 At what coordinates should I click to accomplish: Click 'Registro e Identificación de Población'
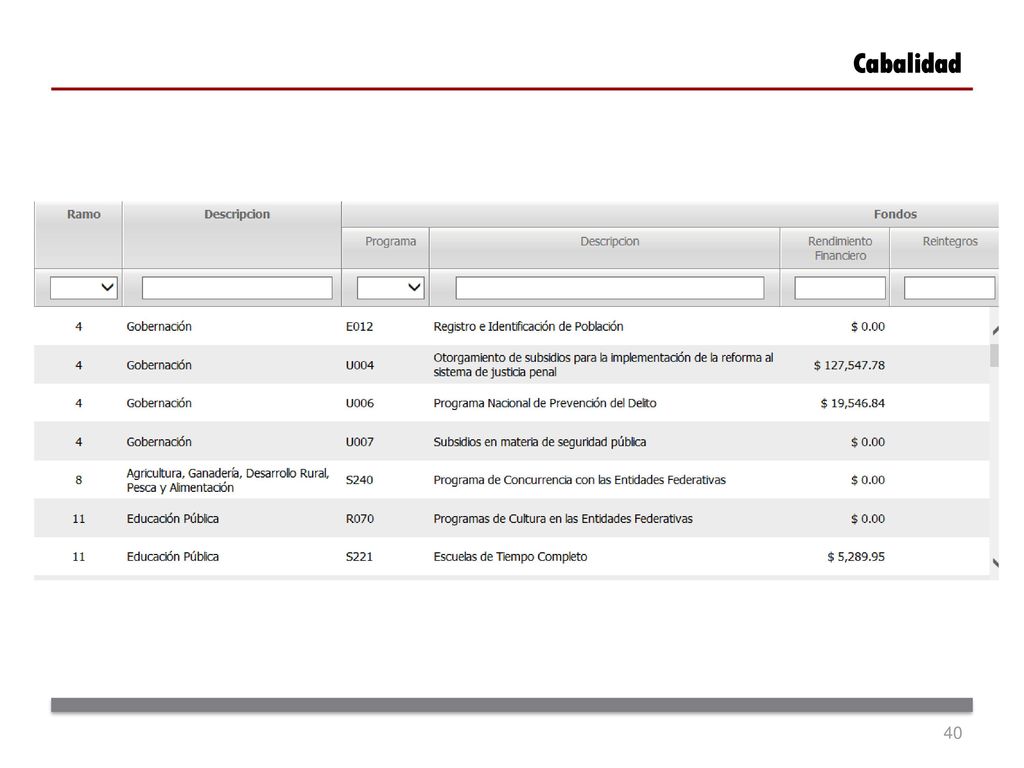pos(528,327)
